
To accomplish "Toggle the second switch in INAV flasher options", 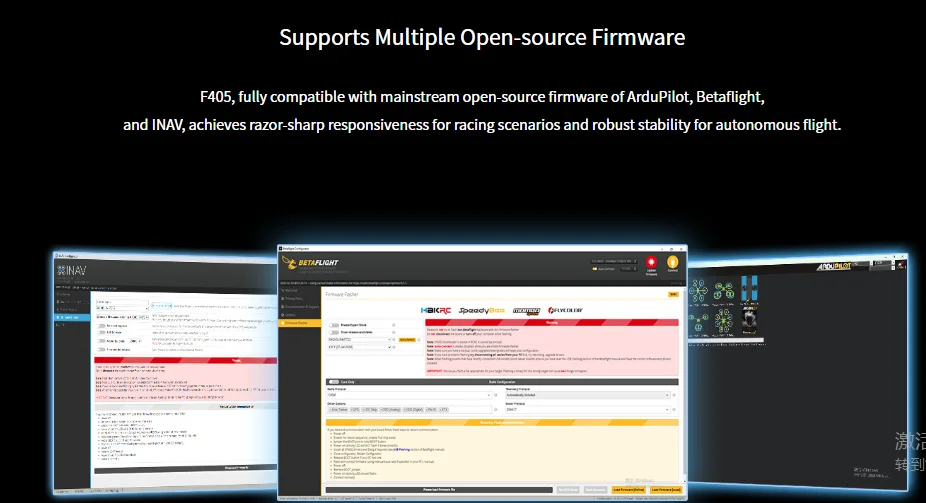I will coord(101,332).
